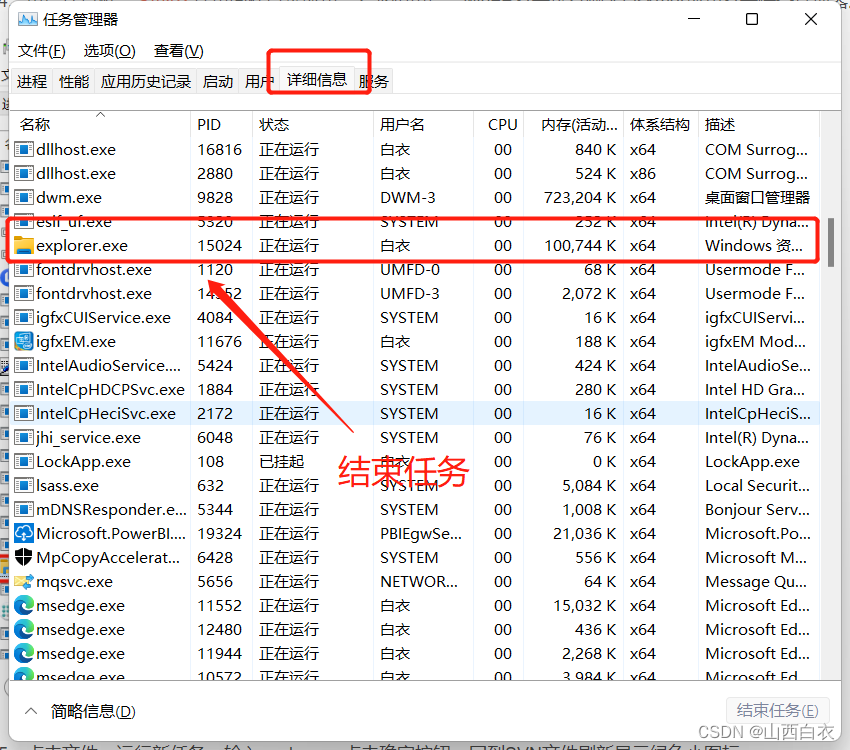Switch to the 启动 tab

[x=218, y=82]
